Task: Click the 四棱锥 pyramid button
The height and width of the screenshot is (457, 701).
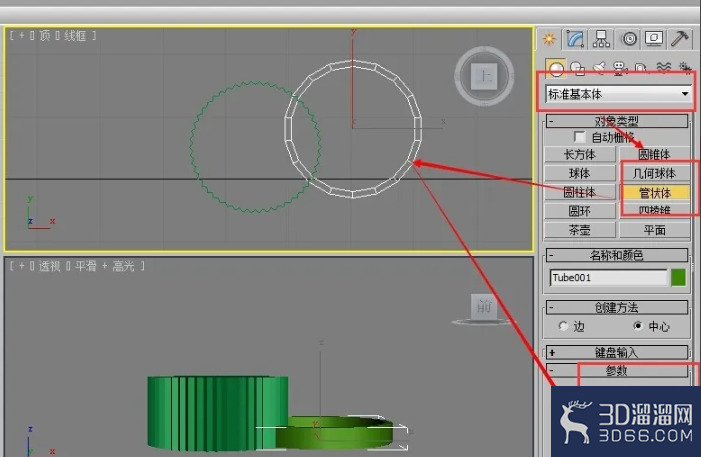Action: pyautogui.click(x=654, y=211)
